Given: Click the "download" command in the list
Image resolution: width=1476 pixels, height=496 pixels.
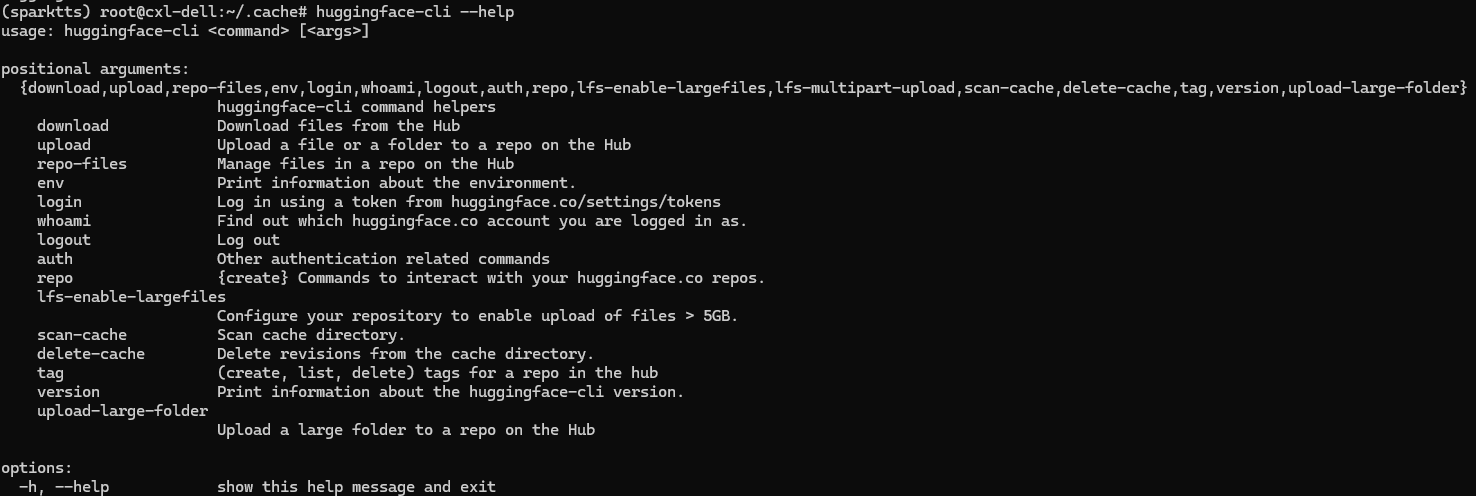Looking at the screenshot, I should tap(73, 126).
